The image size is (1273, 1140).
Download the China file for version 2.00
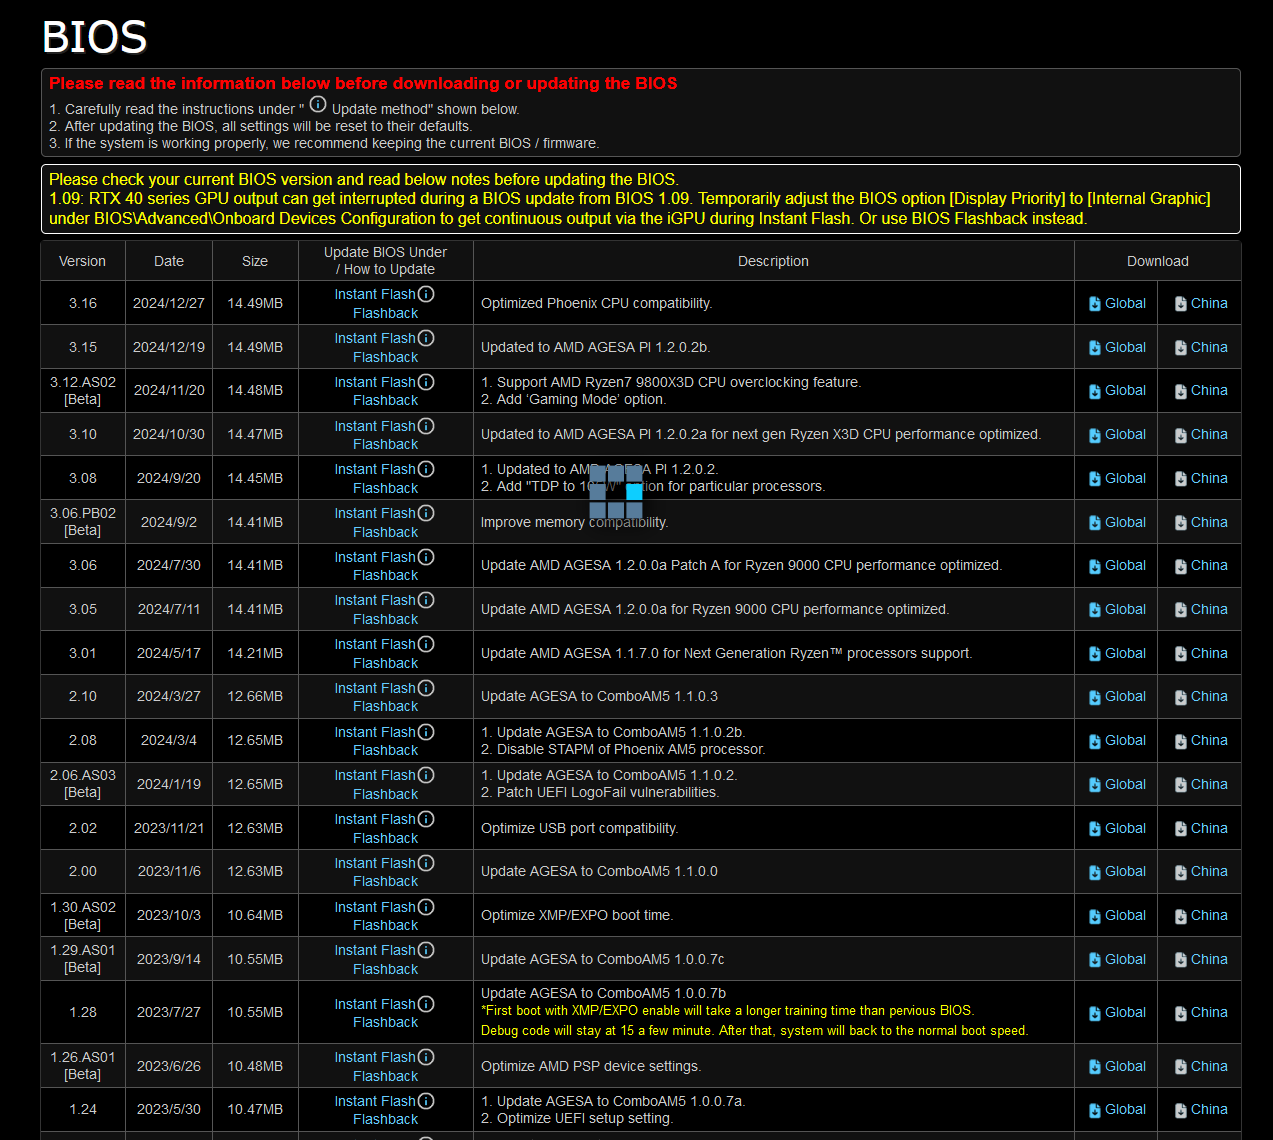click(1209, 871)
